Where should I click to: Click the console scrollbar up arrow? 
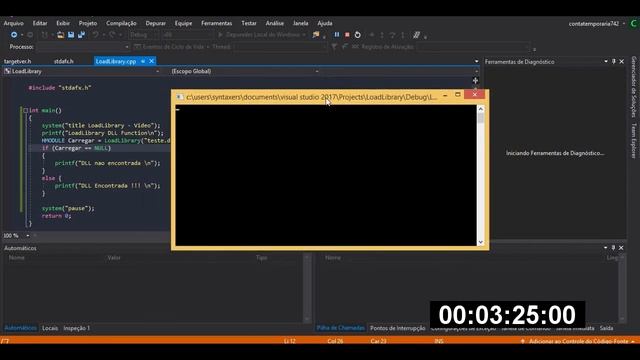480,109
